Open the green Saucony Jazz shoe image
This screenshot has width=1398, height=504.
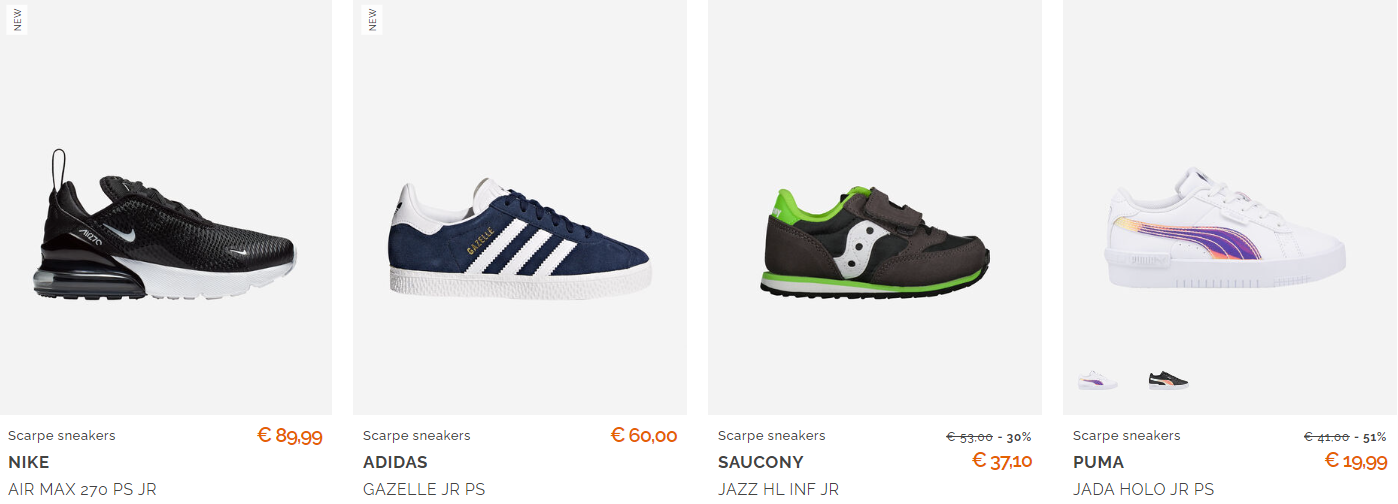pos(874,241)
